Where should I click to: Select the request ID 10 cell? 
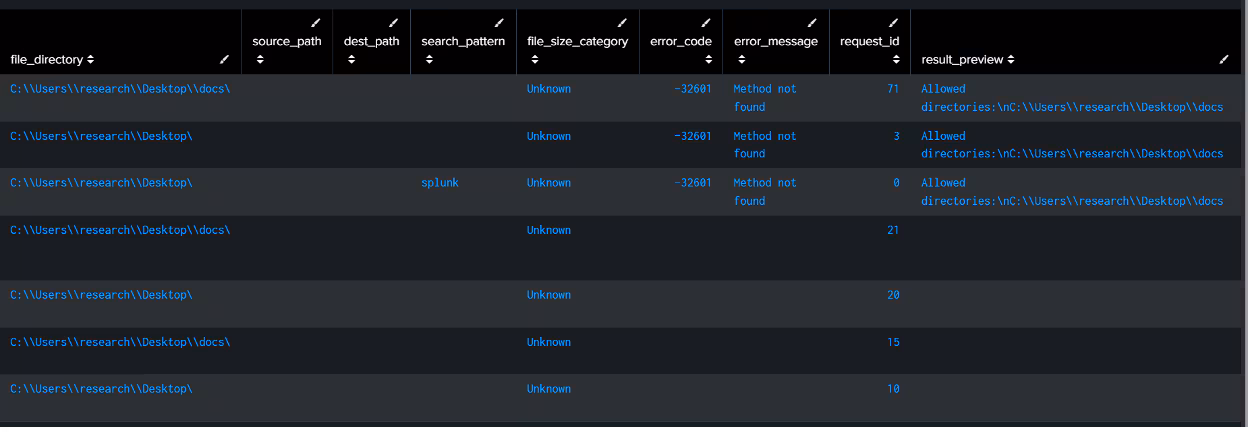click(x=893, y=389)
